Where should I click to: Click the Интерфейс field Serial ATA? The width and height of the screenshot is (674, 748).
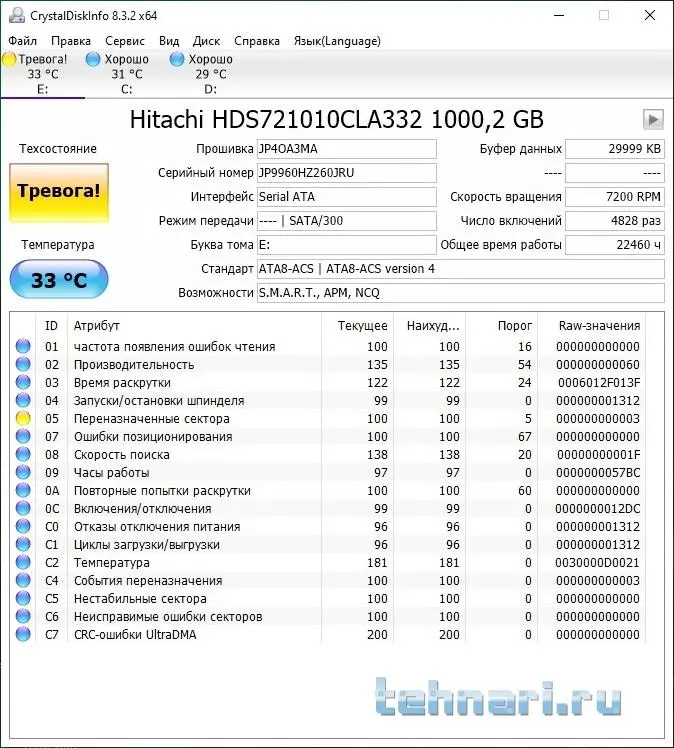pos(347,197)
